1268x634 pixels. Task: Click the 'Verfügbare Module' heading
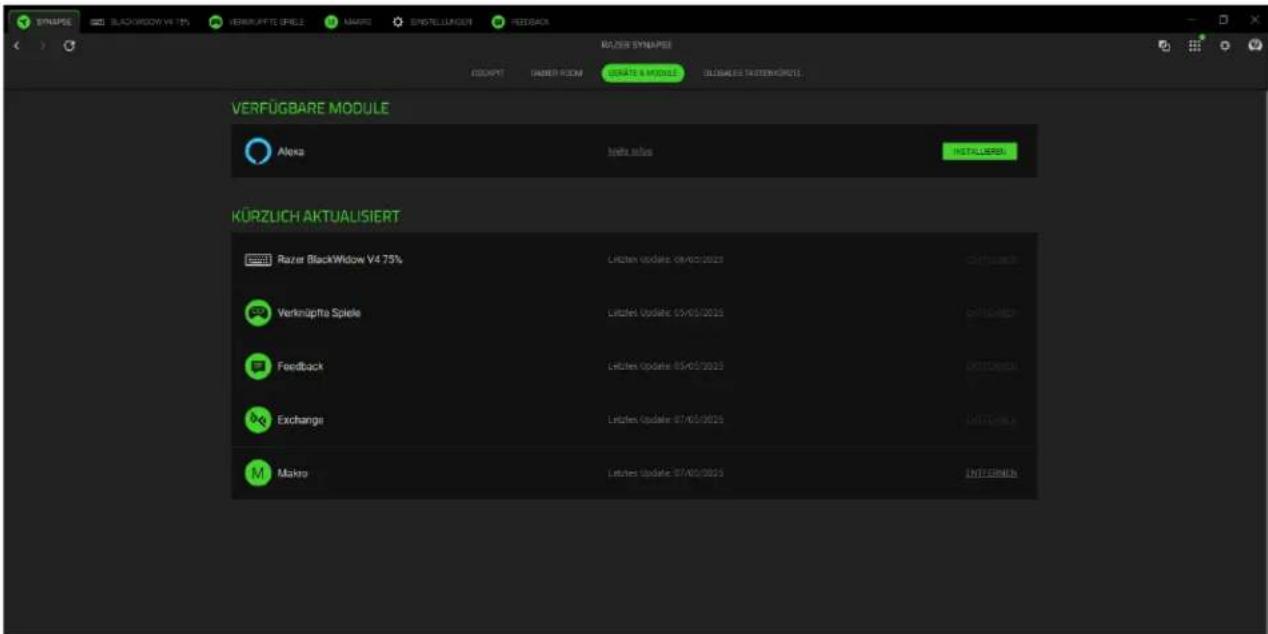(x=311, y=107)
